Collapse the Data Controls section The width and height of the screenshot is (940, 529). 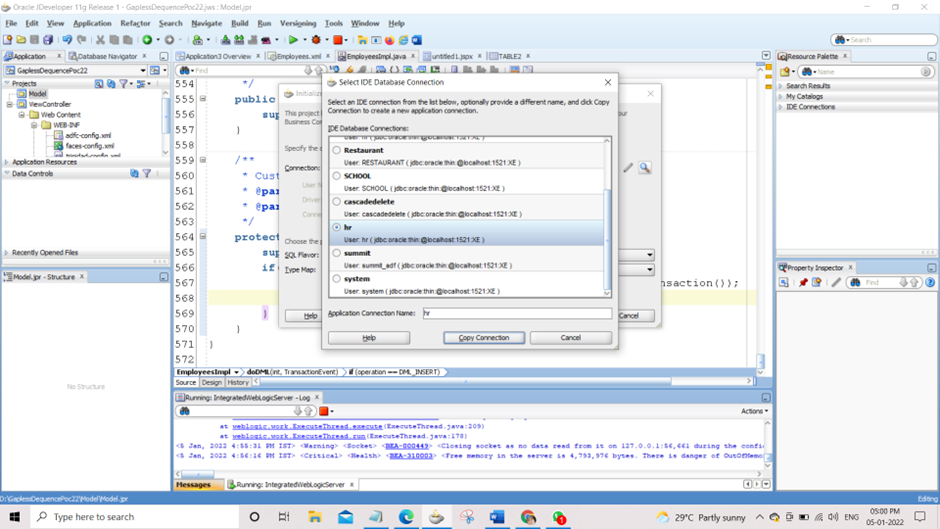pos(7,173)
